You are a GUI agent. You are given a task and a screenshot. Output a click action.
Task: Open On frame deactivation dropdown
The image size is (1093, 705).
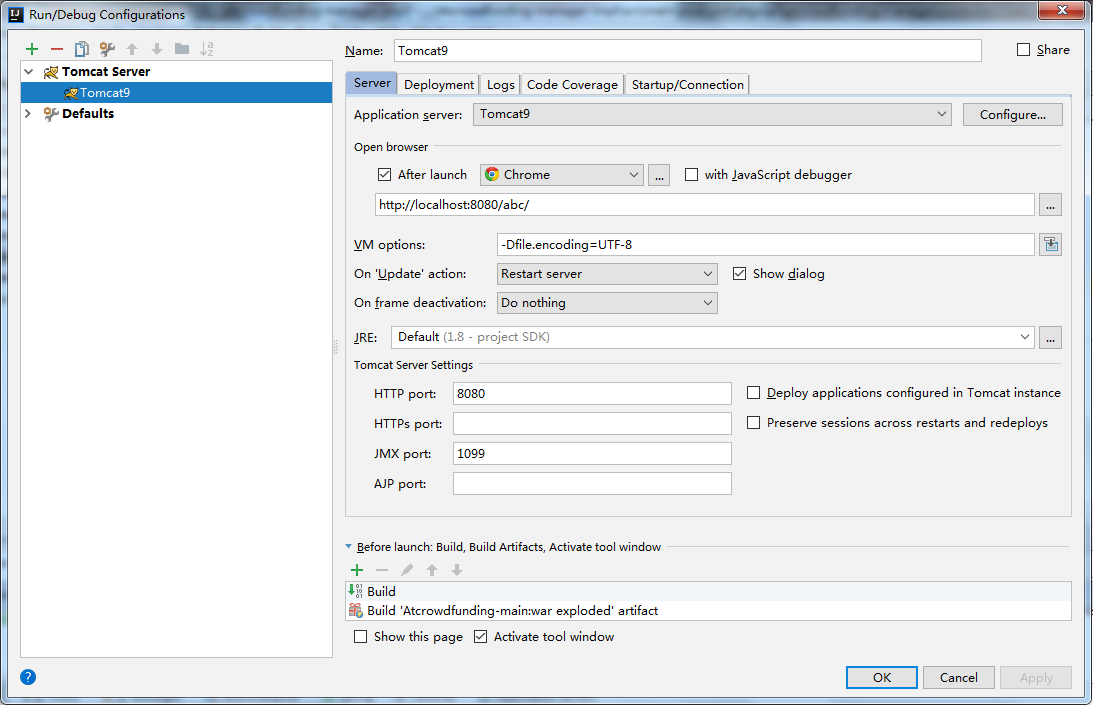607,303
